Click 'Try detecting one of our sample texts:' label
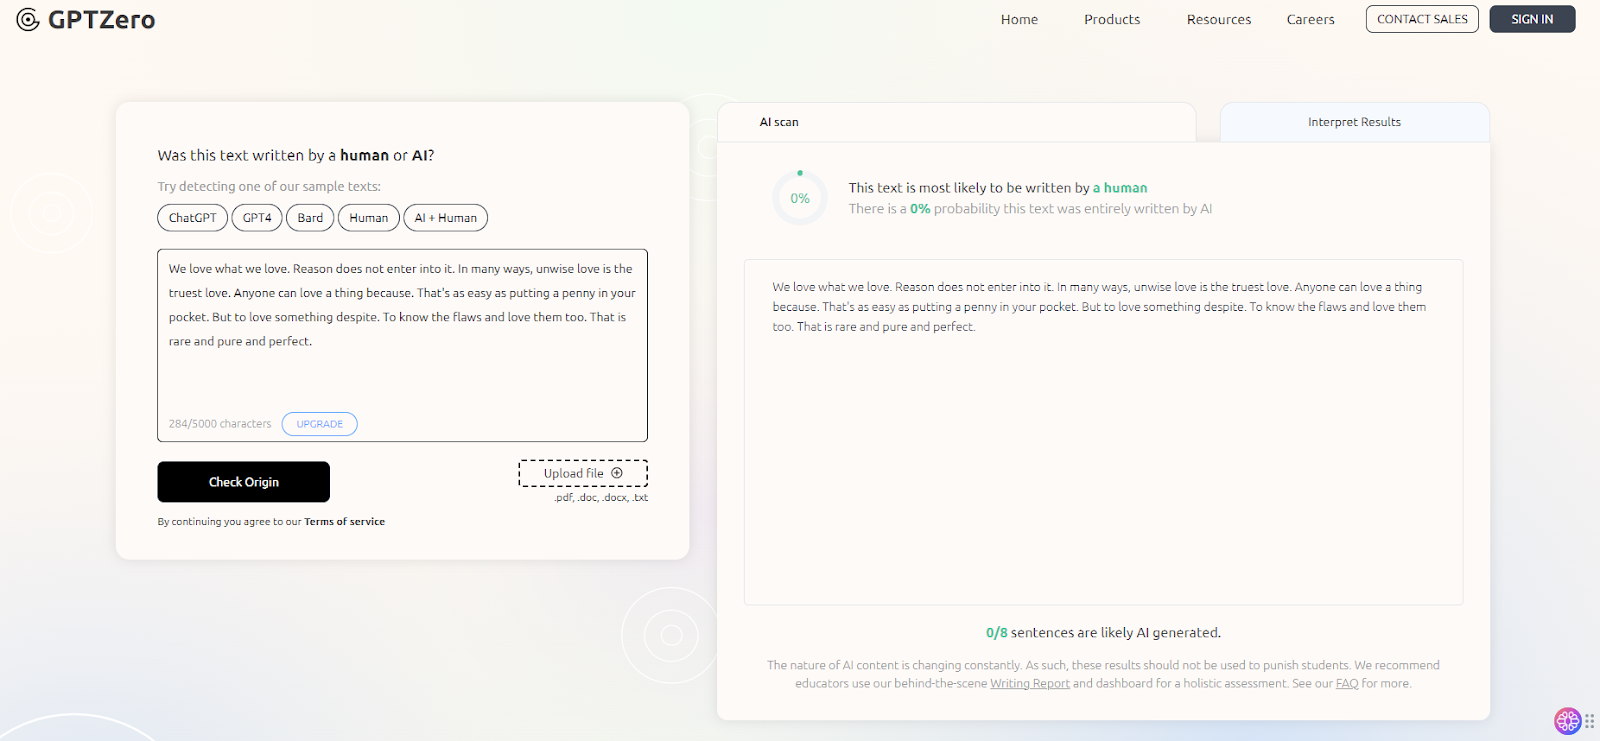The height and width of the screenshot is (741, 1600). 269,187
